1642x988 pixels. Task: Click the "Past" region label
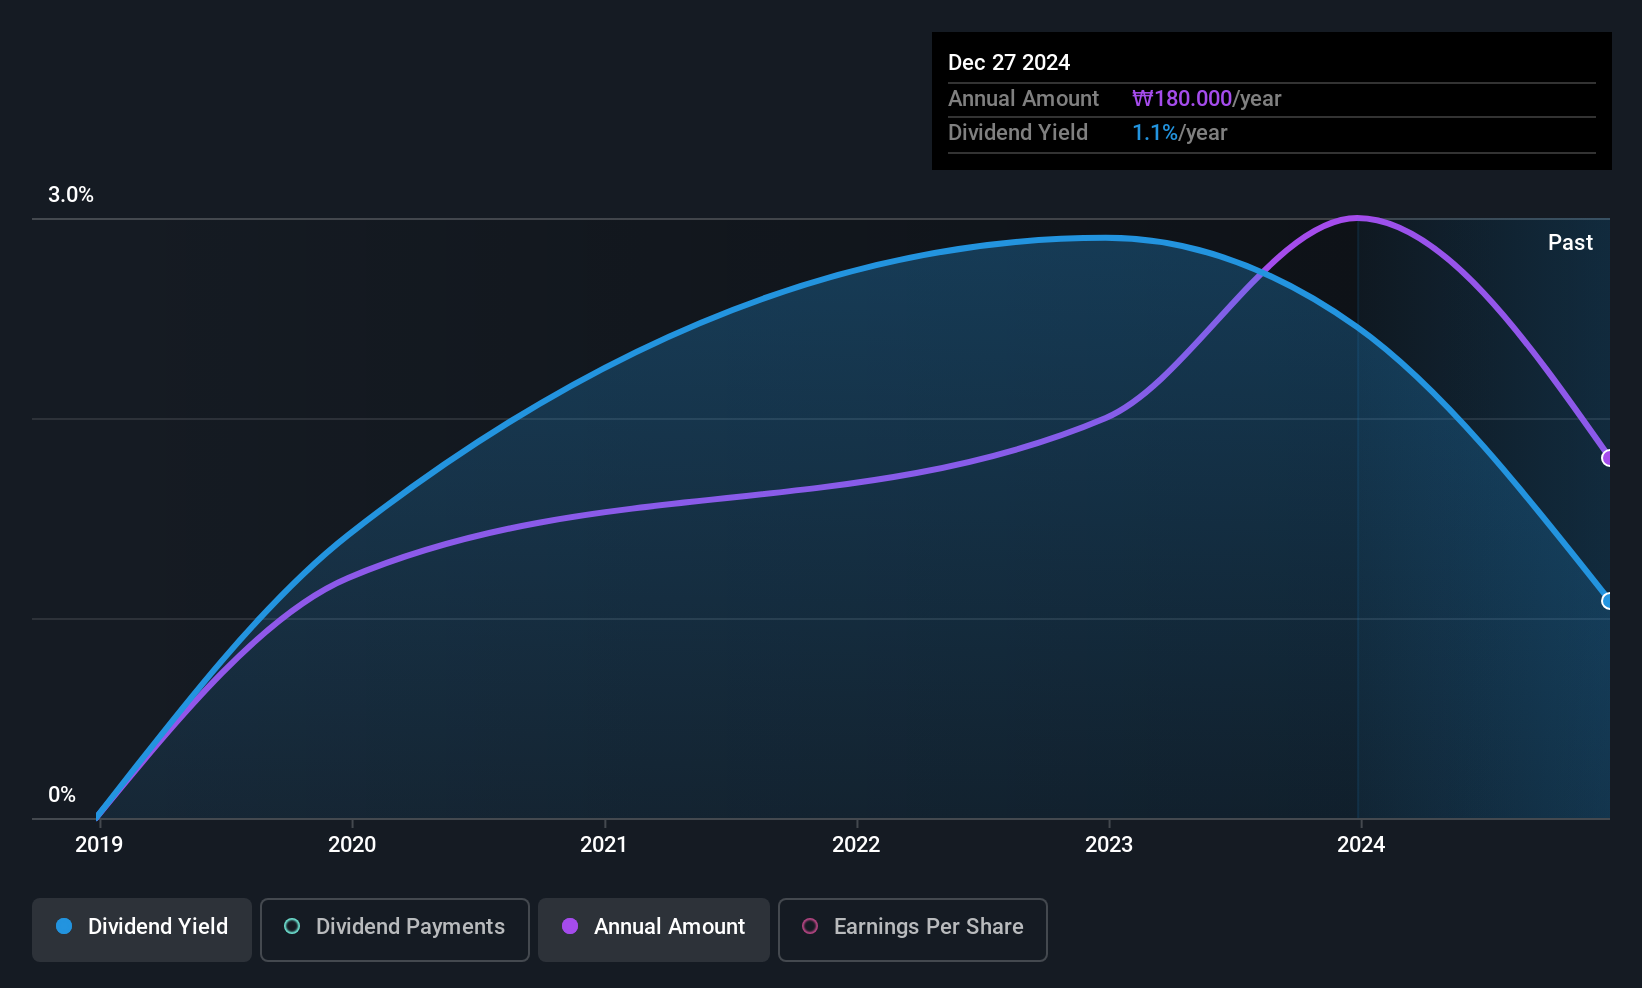(x=1570, y=243)
